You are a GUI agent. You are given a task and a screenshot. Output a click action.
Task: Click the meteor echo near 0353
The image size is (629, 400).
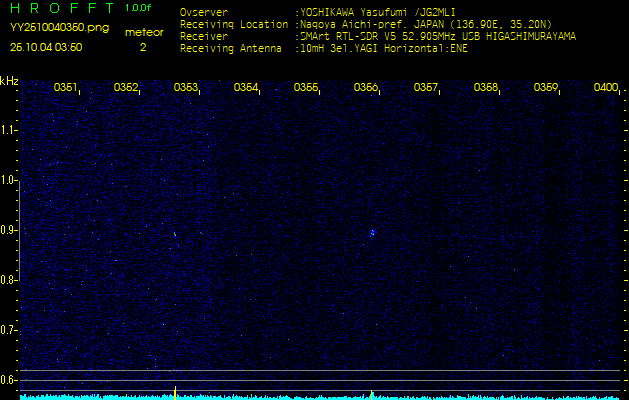[x=175, y=234]
